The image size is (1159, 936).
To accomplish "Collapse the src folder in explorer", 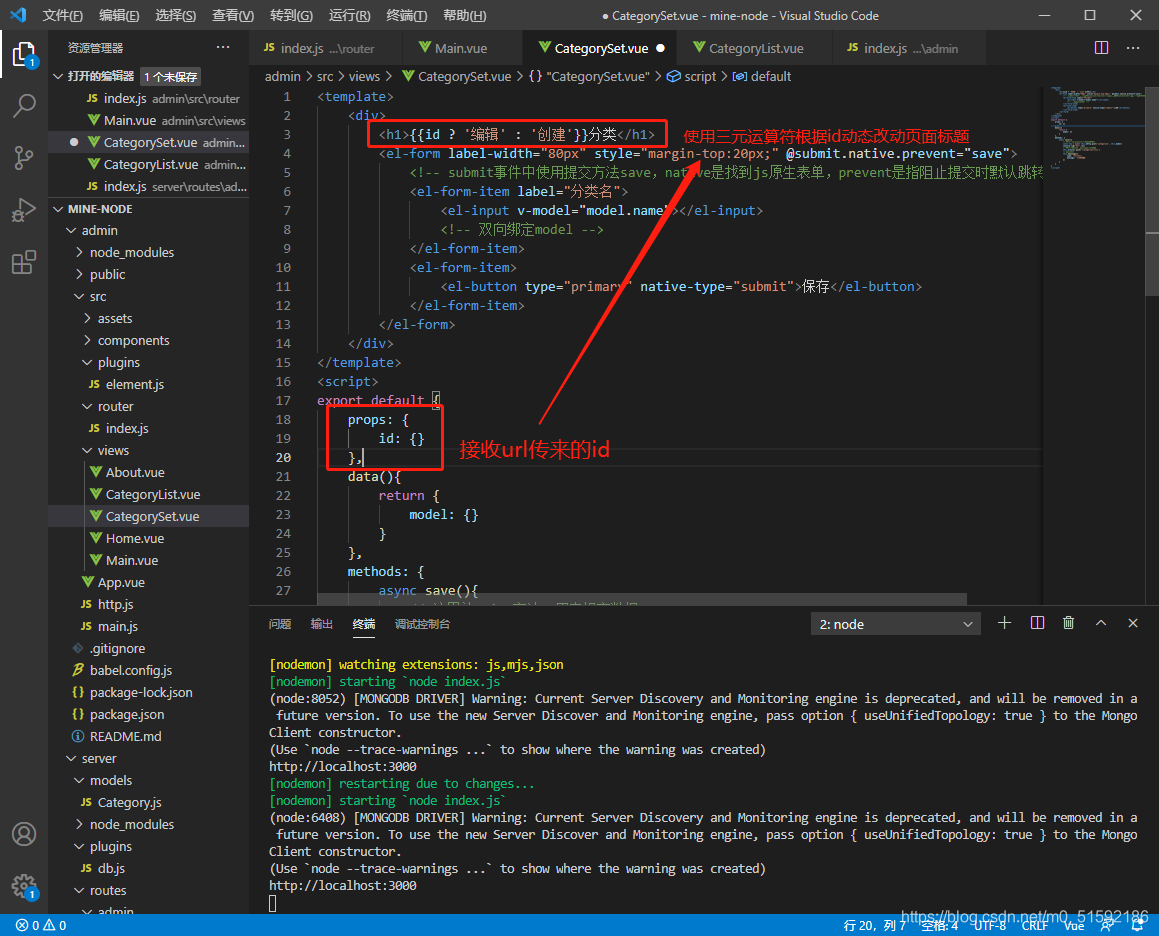I will click(97, 296).
